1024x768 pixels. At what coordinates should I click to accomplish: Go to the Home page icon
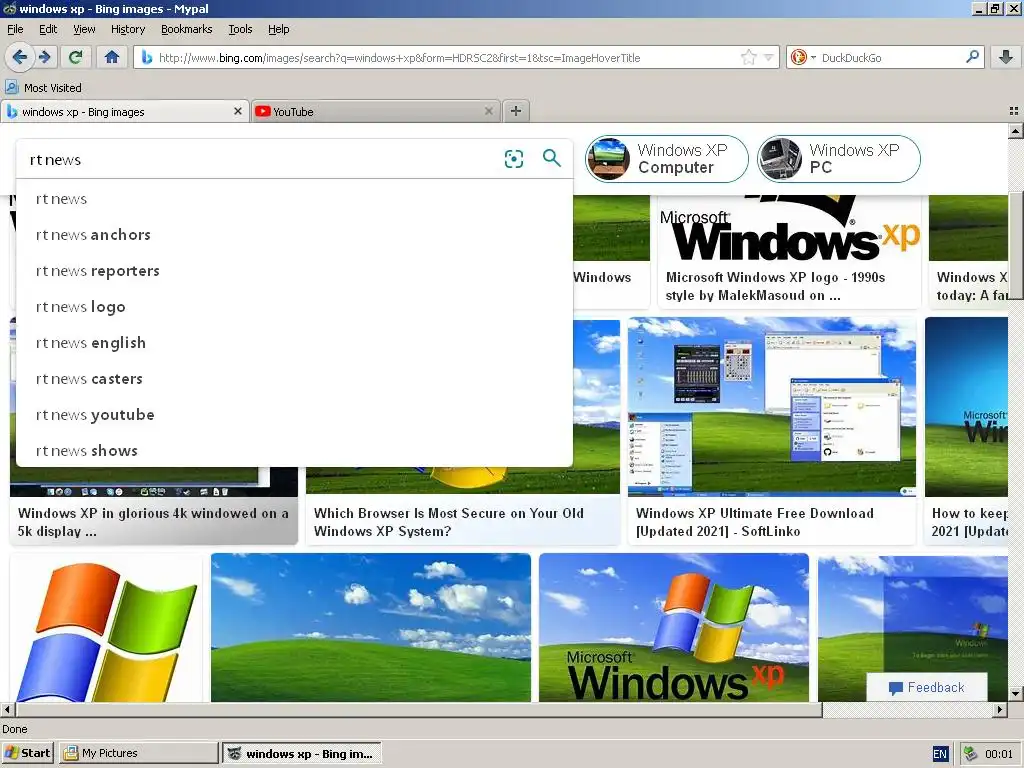coord(112,57)
